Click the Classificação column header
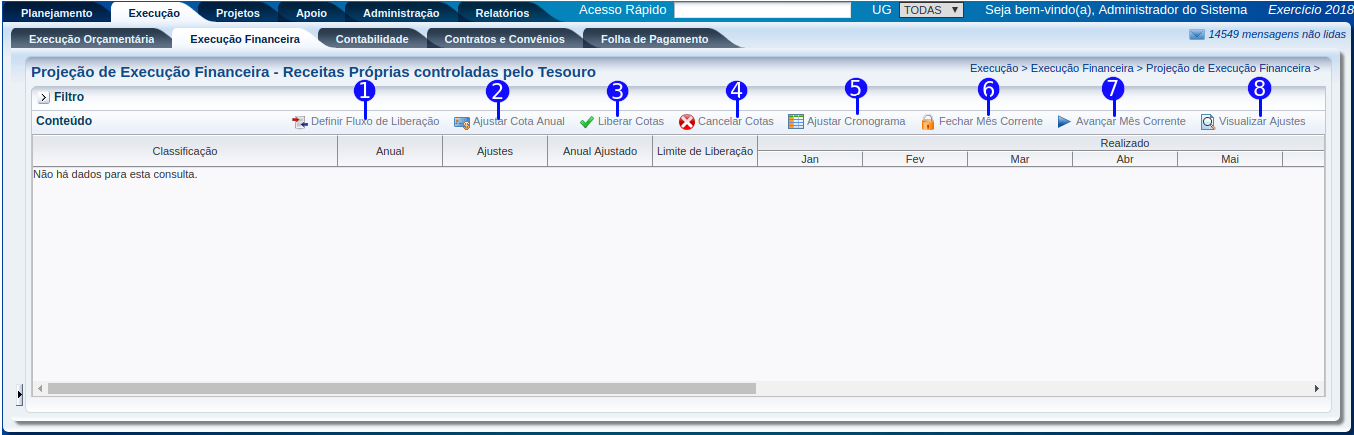 click(185, 151)
